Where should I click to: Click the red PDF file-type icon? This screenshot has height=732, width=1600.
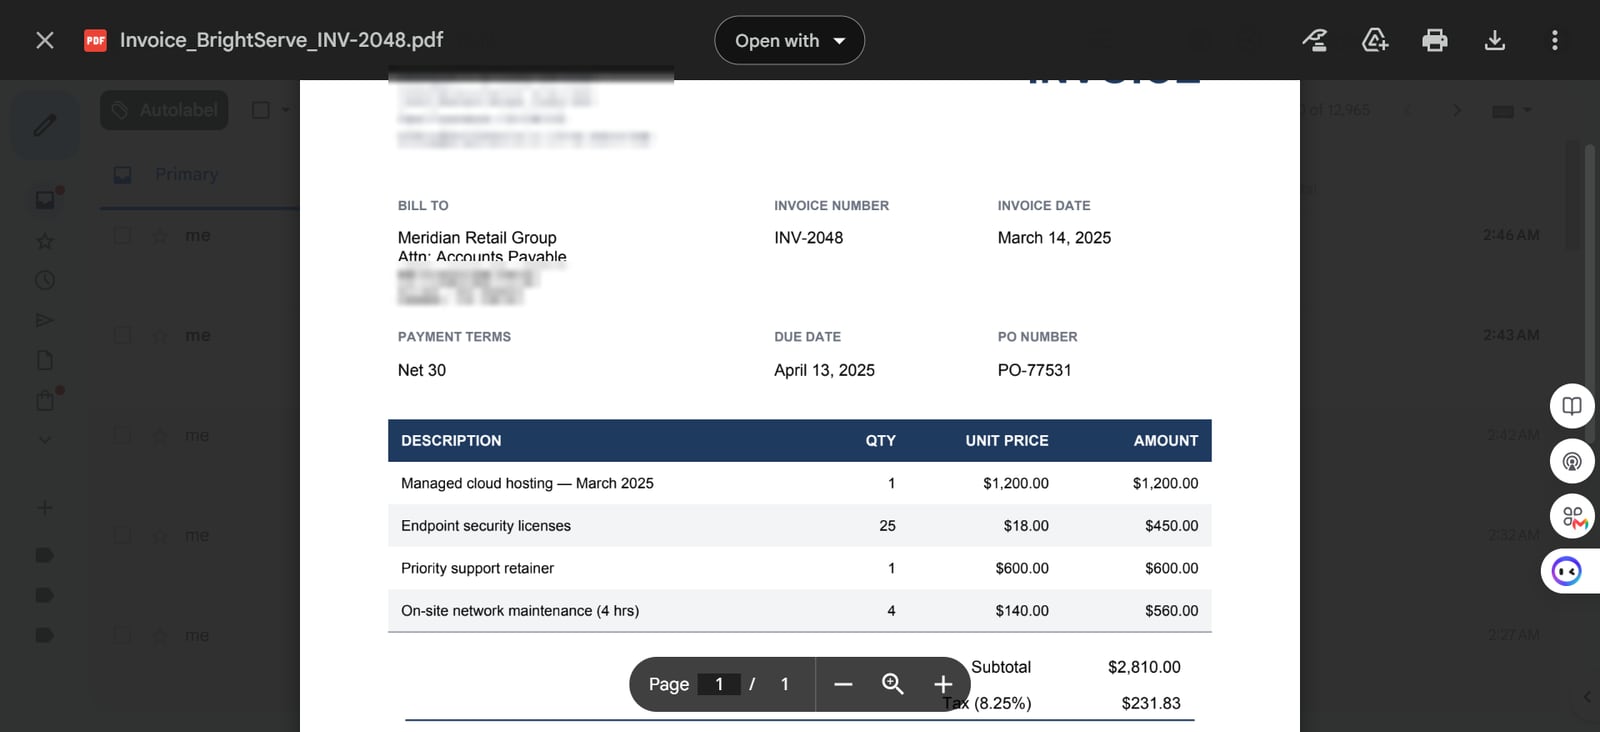pos(95,40)
